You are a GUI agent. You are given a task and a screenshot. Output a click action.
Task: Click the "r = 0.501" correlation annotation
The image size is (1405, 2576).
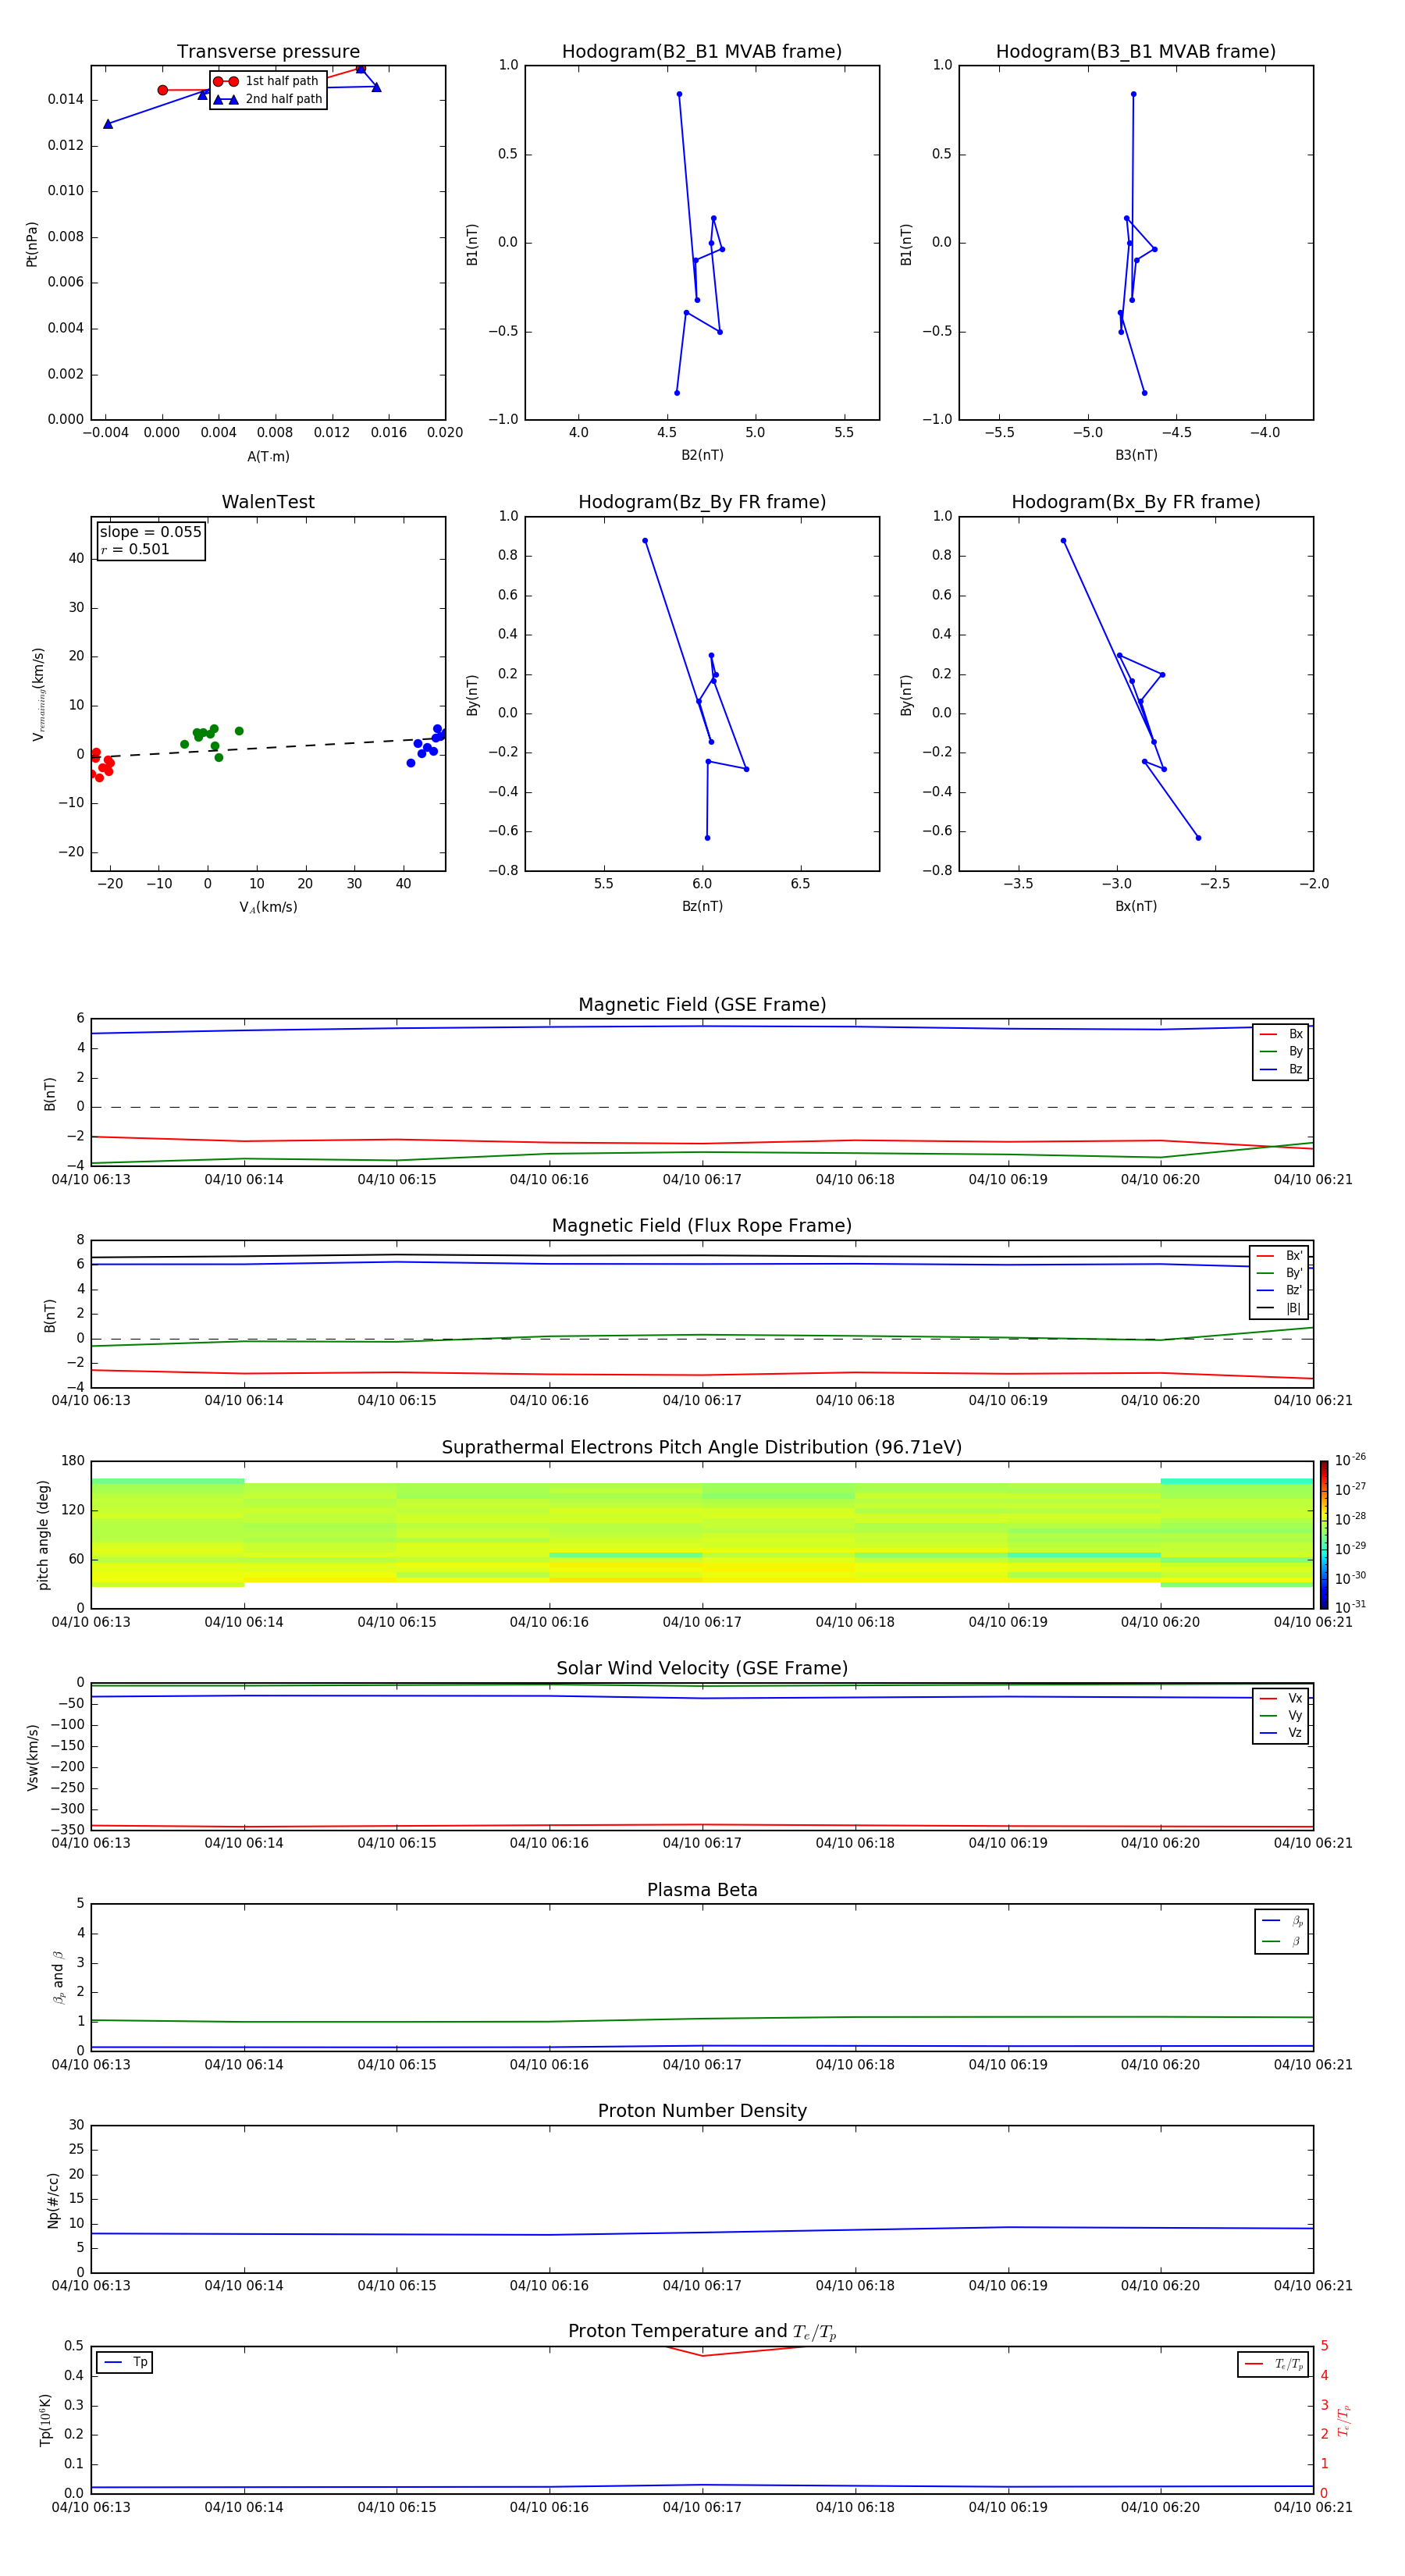(x=135, y=549)
